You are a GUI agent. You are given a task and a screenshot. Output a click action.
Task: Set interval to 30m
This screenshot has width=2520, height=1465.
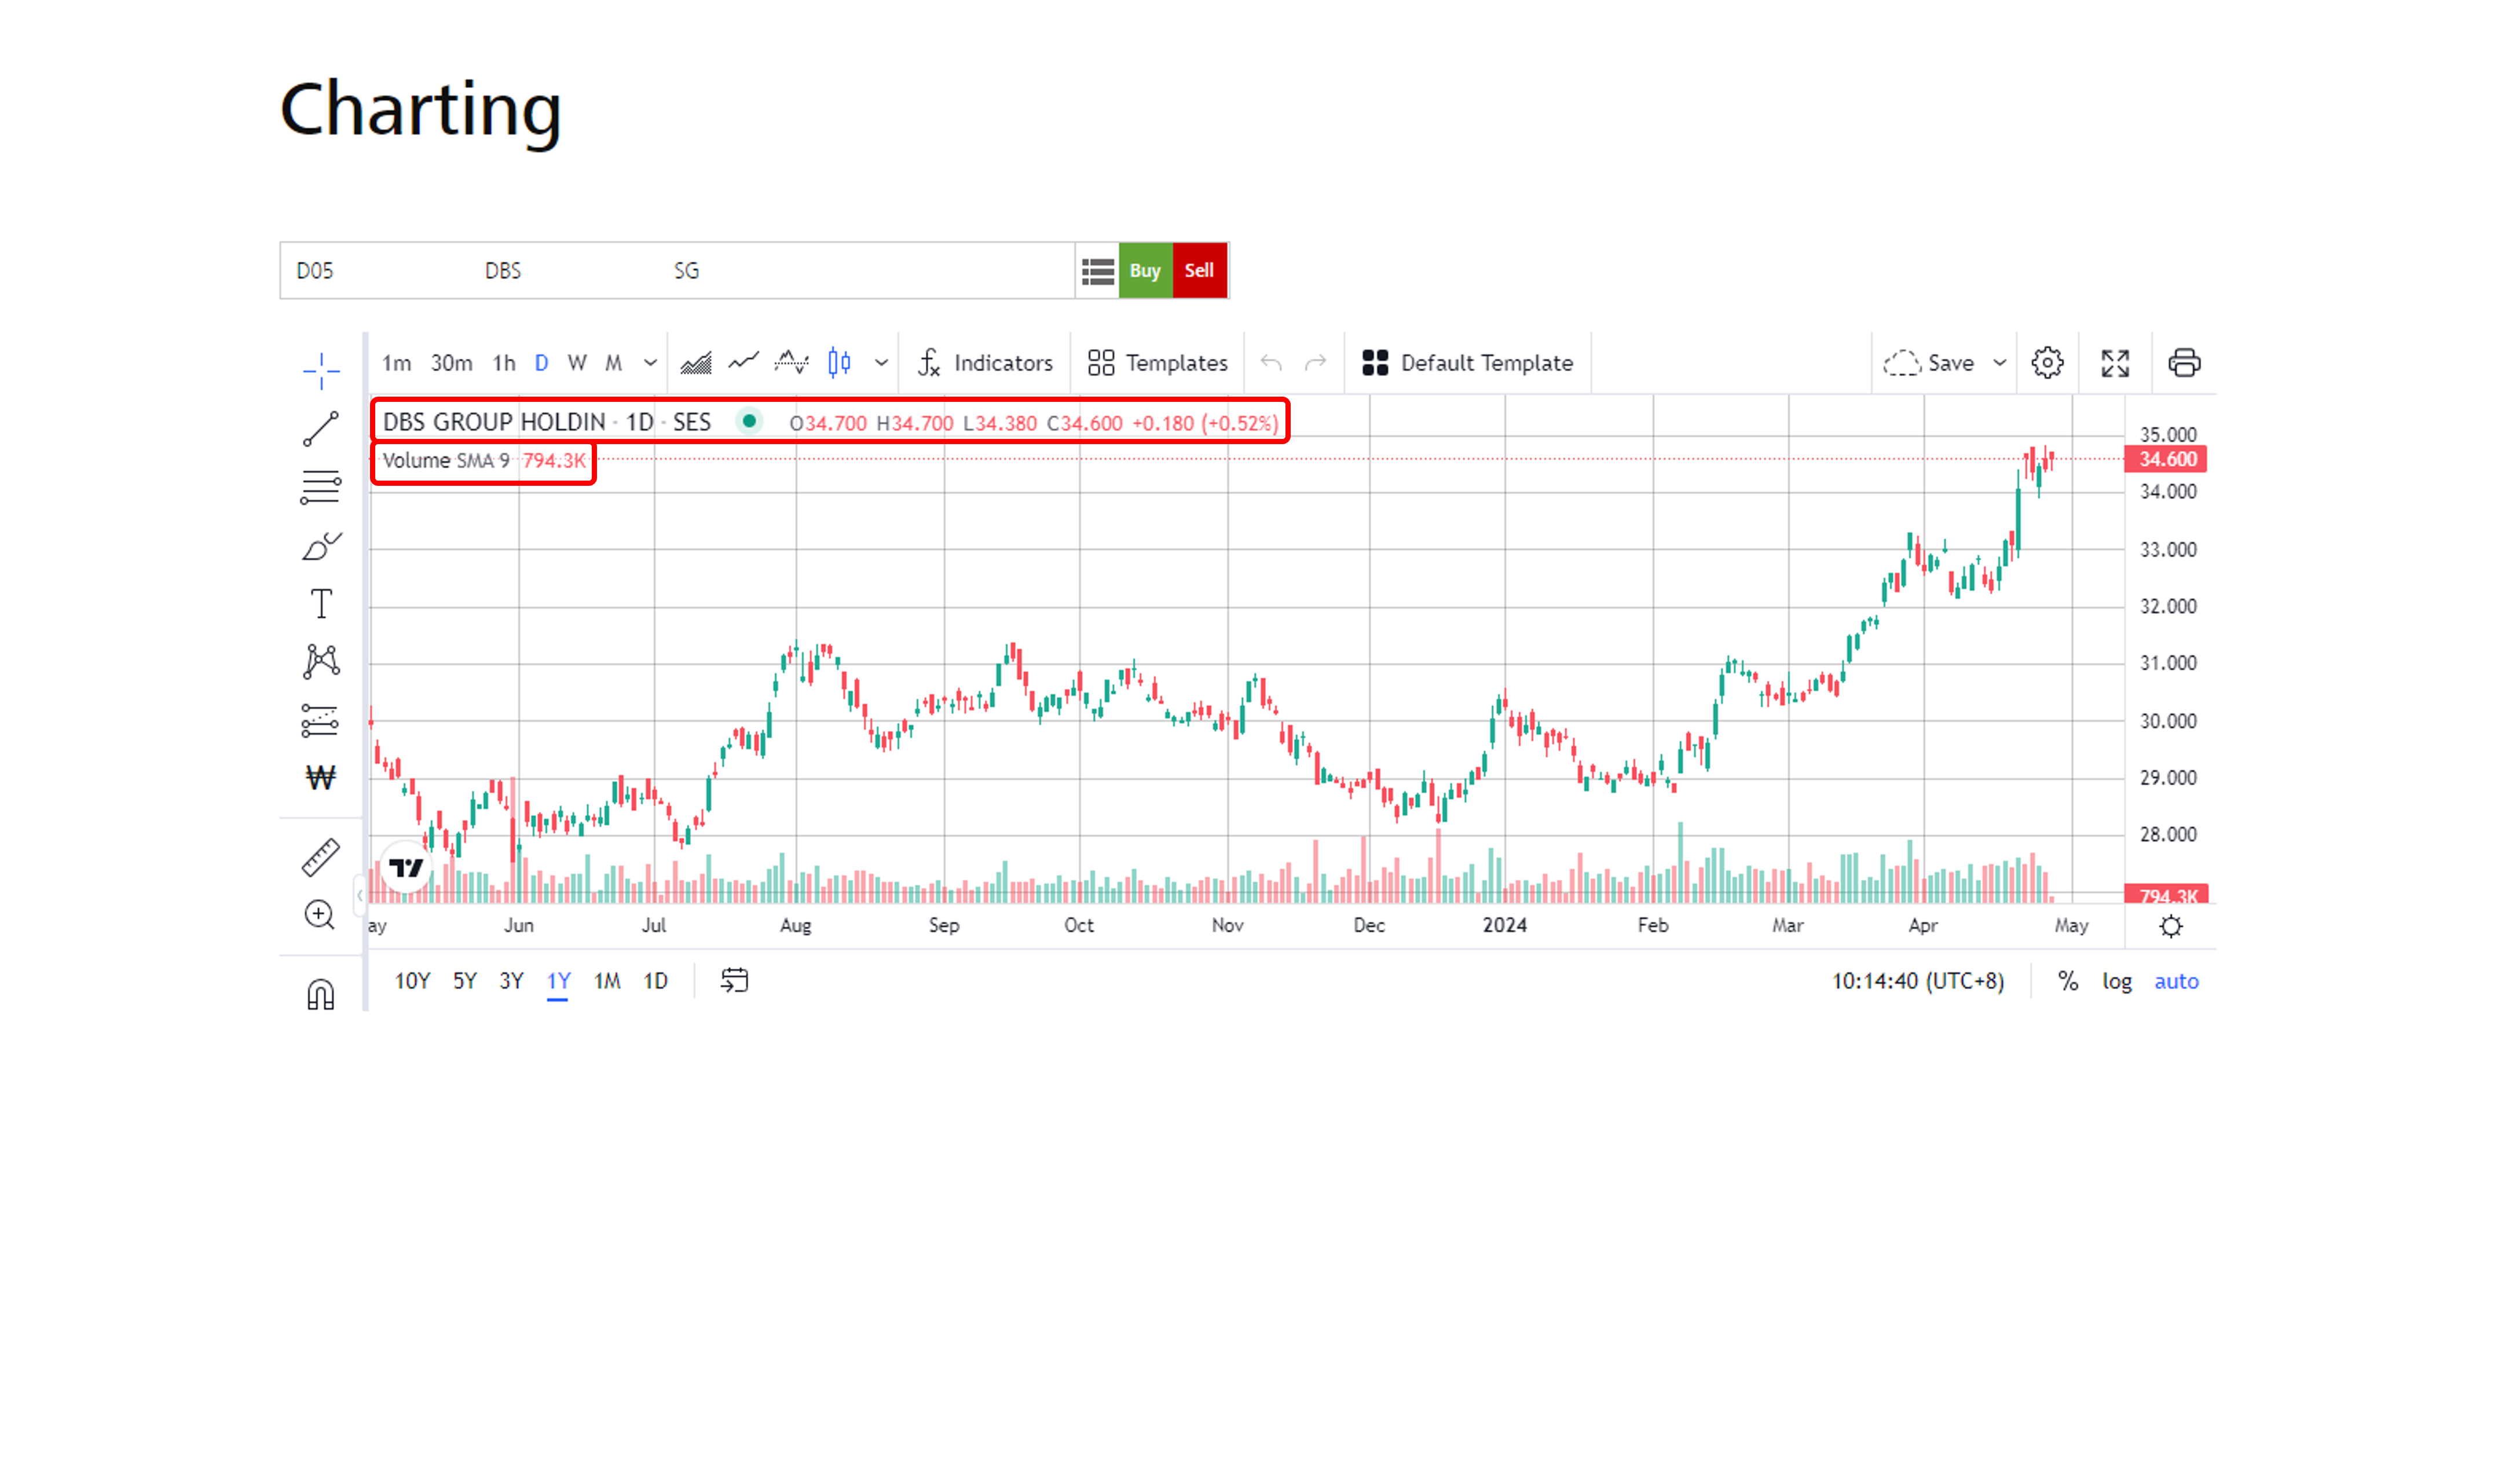pyautogui.click(x=451, y=363)
